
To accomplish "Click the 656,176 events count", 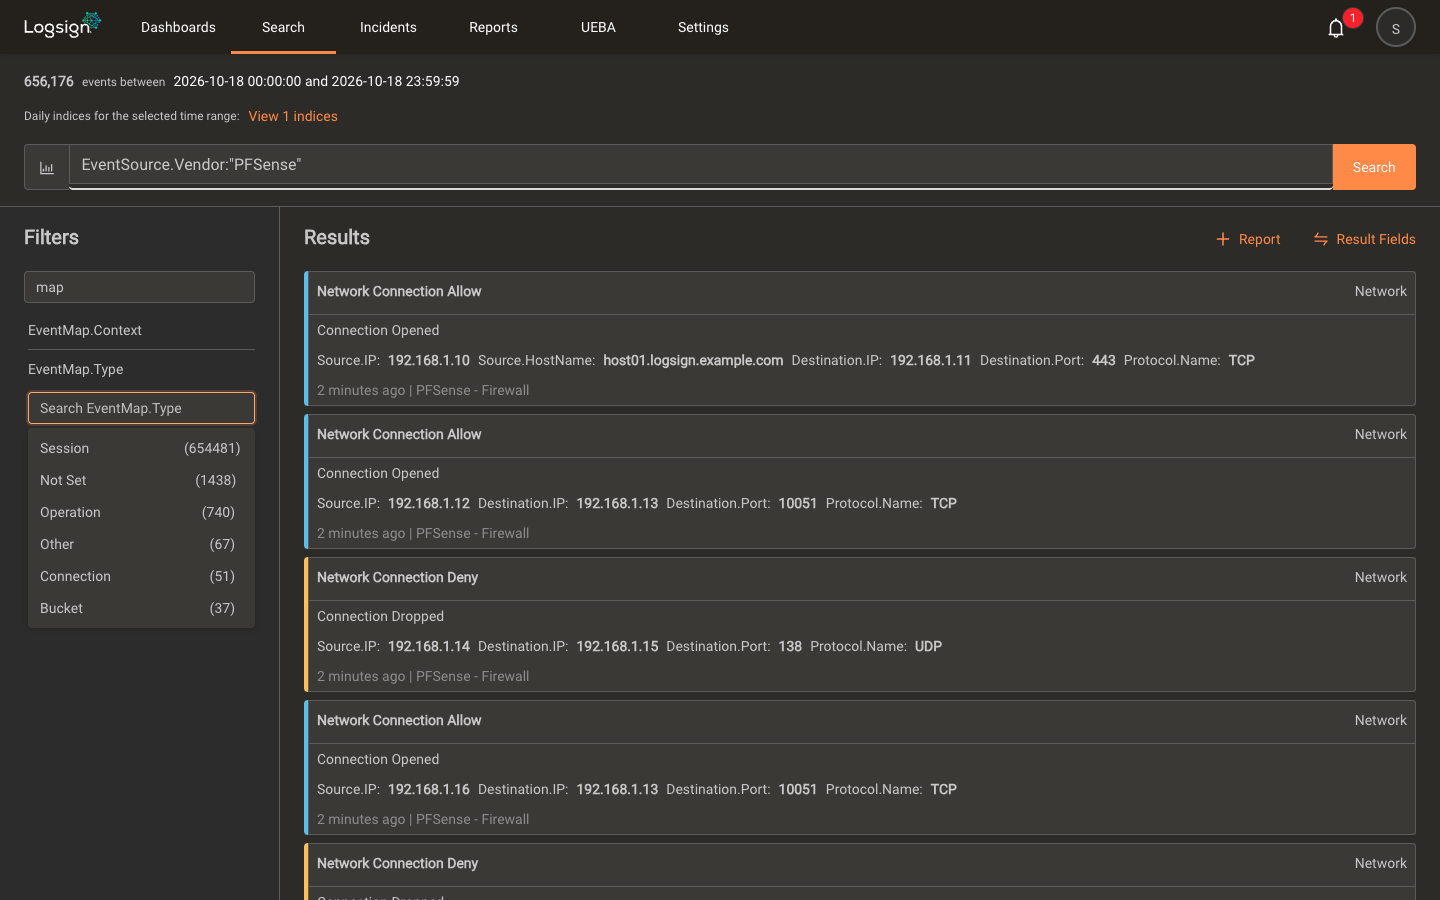I will click(x=49, y=81).
